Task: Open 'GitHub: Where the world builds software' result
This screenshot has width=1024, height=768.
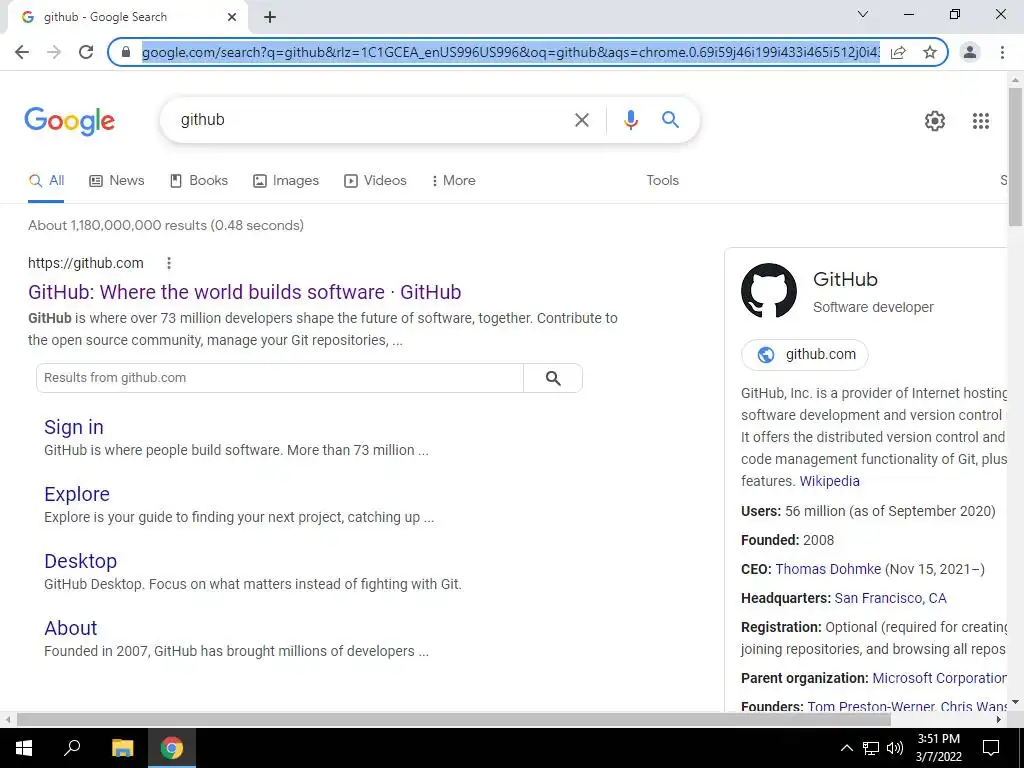Action: (x=244, y=292)
